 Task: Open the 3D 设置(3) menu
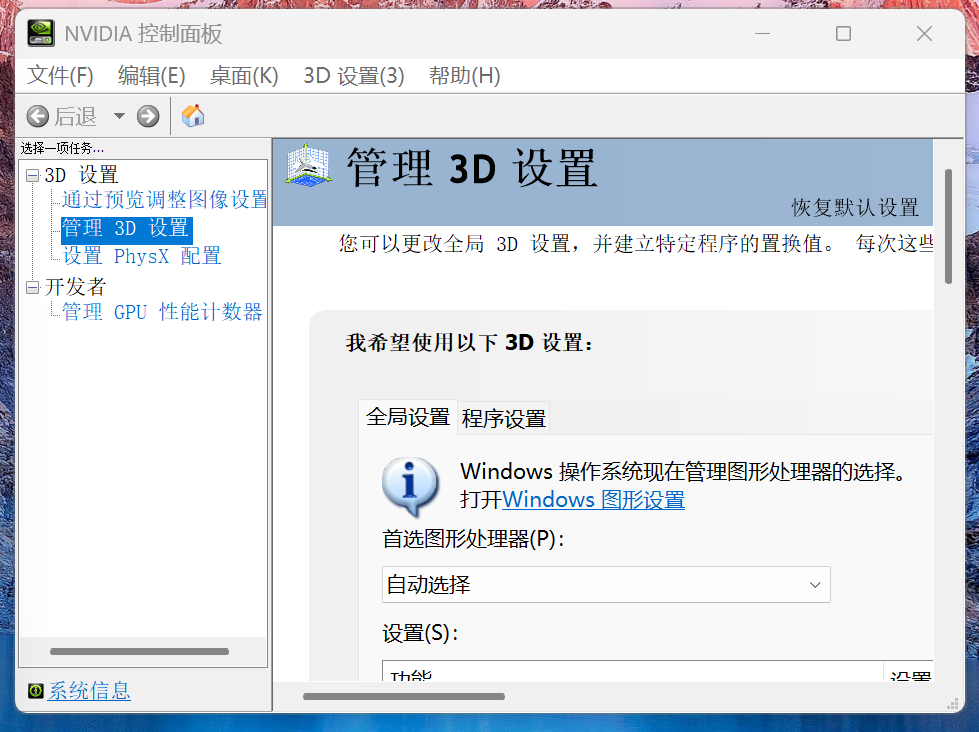tap(353, 76)
